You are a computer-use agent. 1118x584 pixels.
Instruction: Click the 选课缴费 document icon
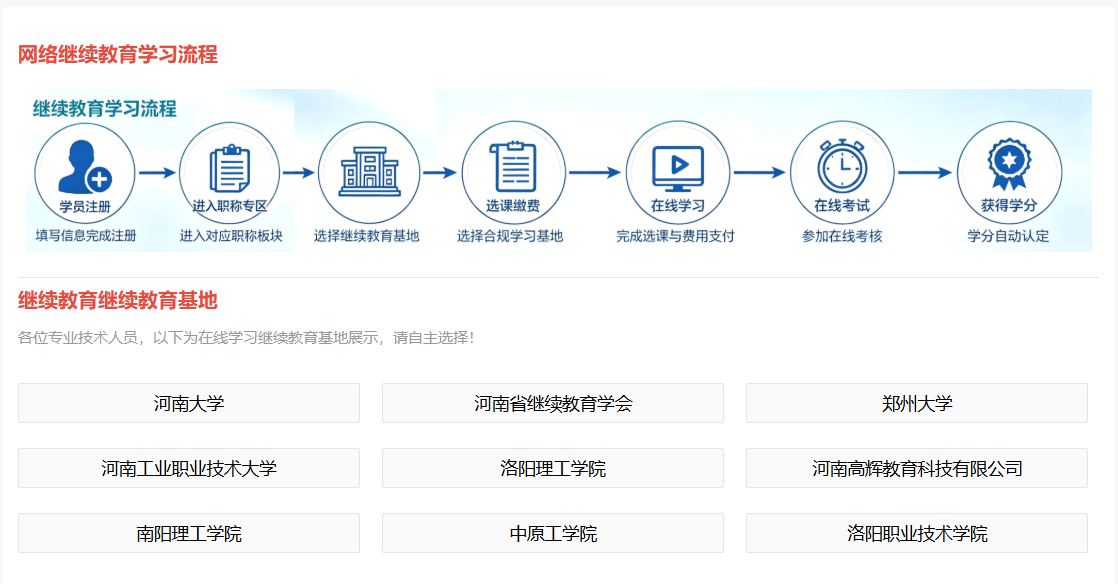[x=513, y=167]
